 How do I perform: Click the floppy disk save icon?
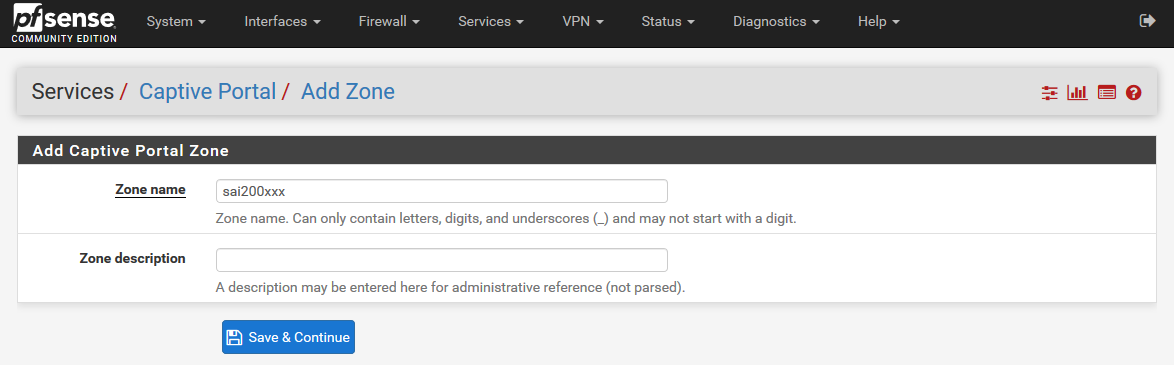[234, 337]
